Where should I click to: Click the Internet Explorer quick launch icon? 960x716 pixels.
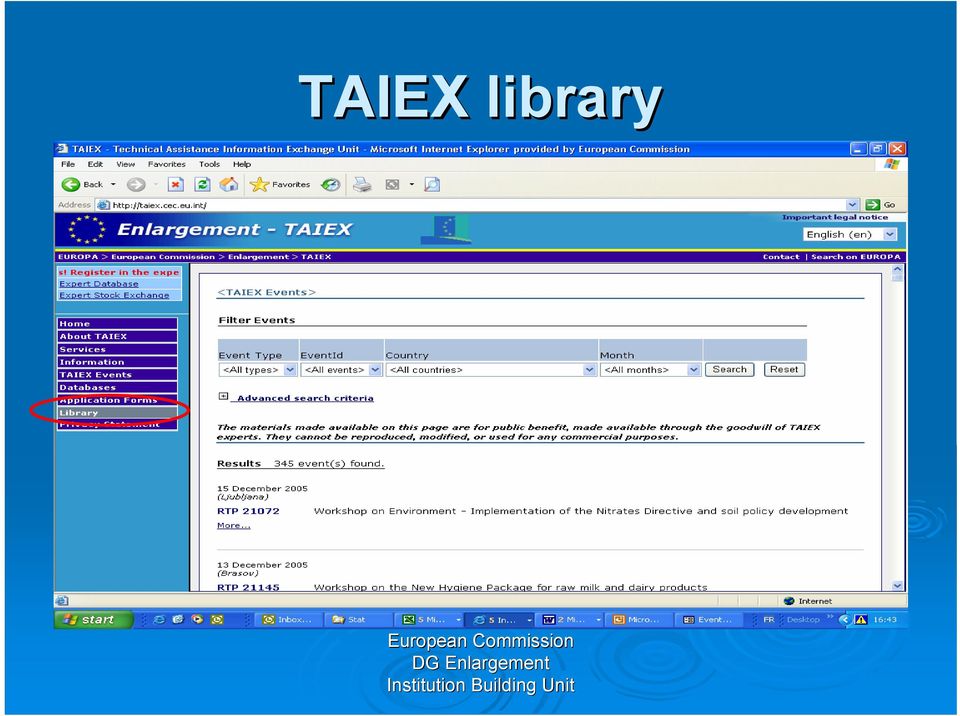159,620
